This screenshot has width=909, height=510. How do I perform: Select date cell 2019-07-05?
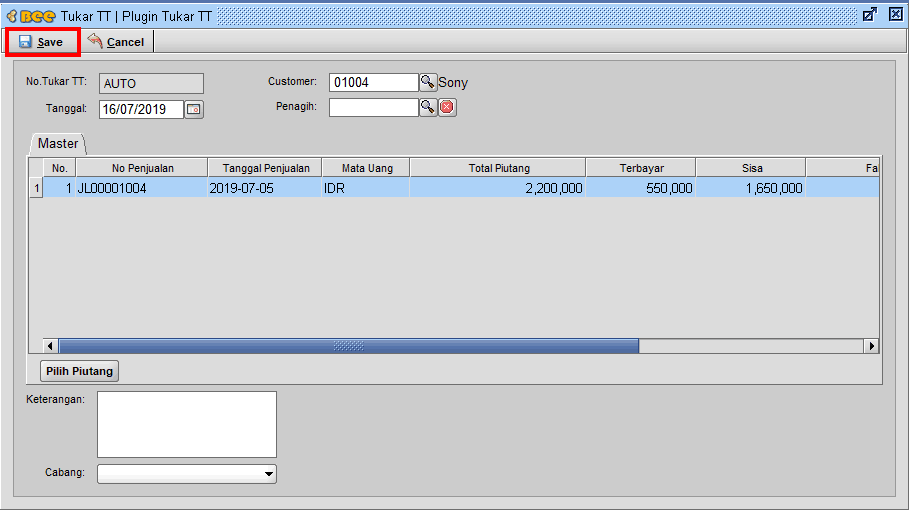pos(265,188)
